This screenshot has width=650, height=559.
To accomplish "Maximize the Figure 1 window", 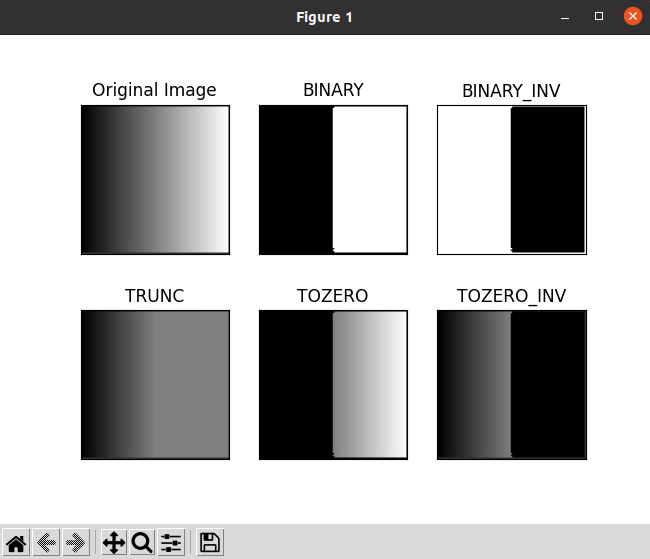I will click(599, 17).
